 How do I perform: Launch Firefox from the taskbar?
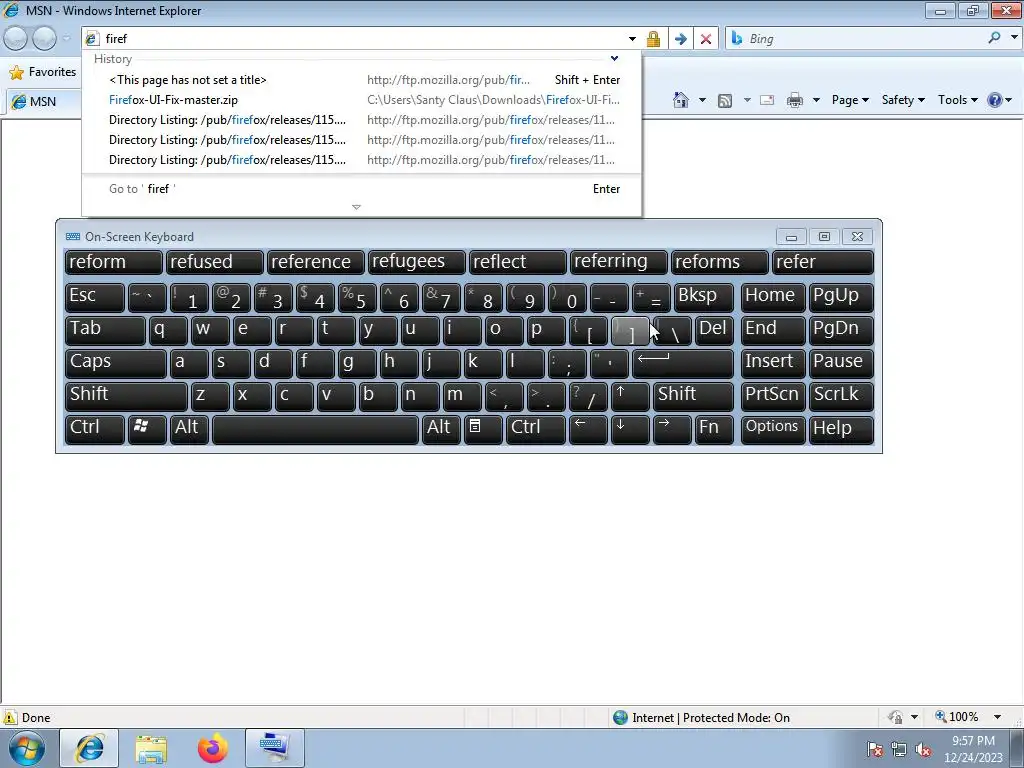pyautogui.click(x=212, y=748)
